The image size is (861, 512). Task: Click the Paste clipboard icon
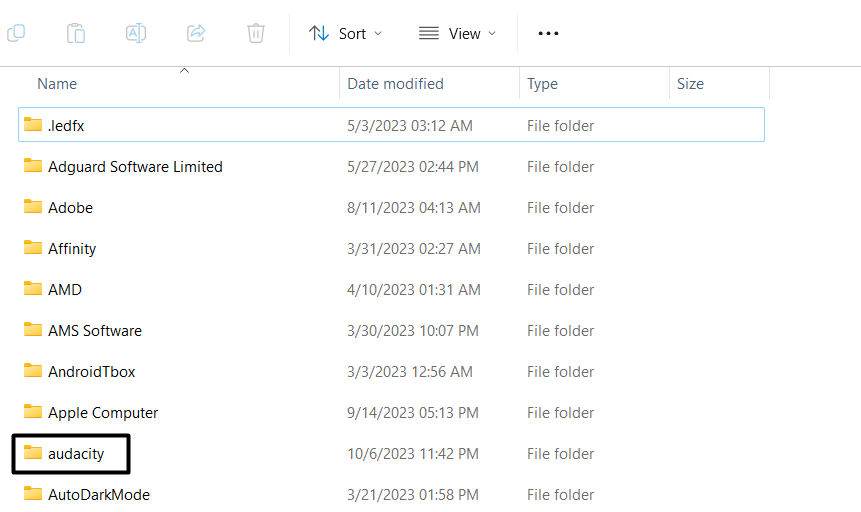point(76,33)
